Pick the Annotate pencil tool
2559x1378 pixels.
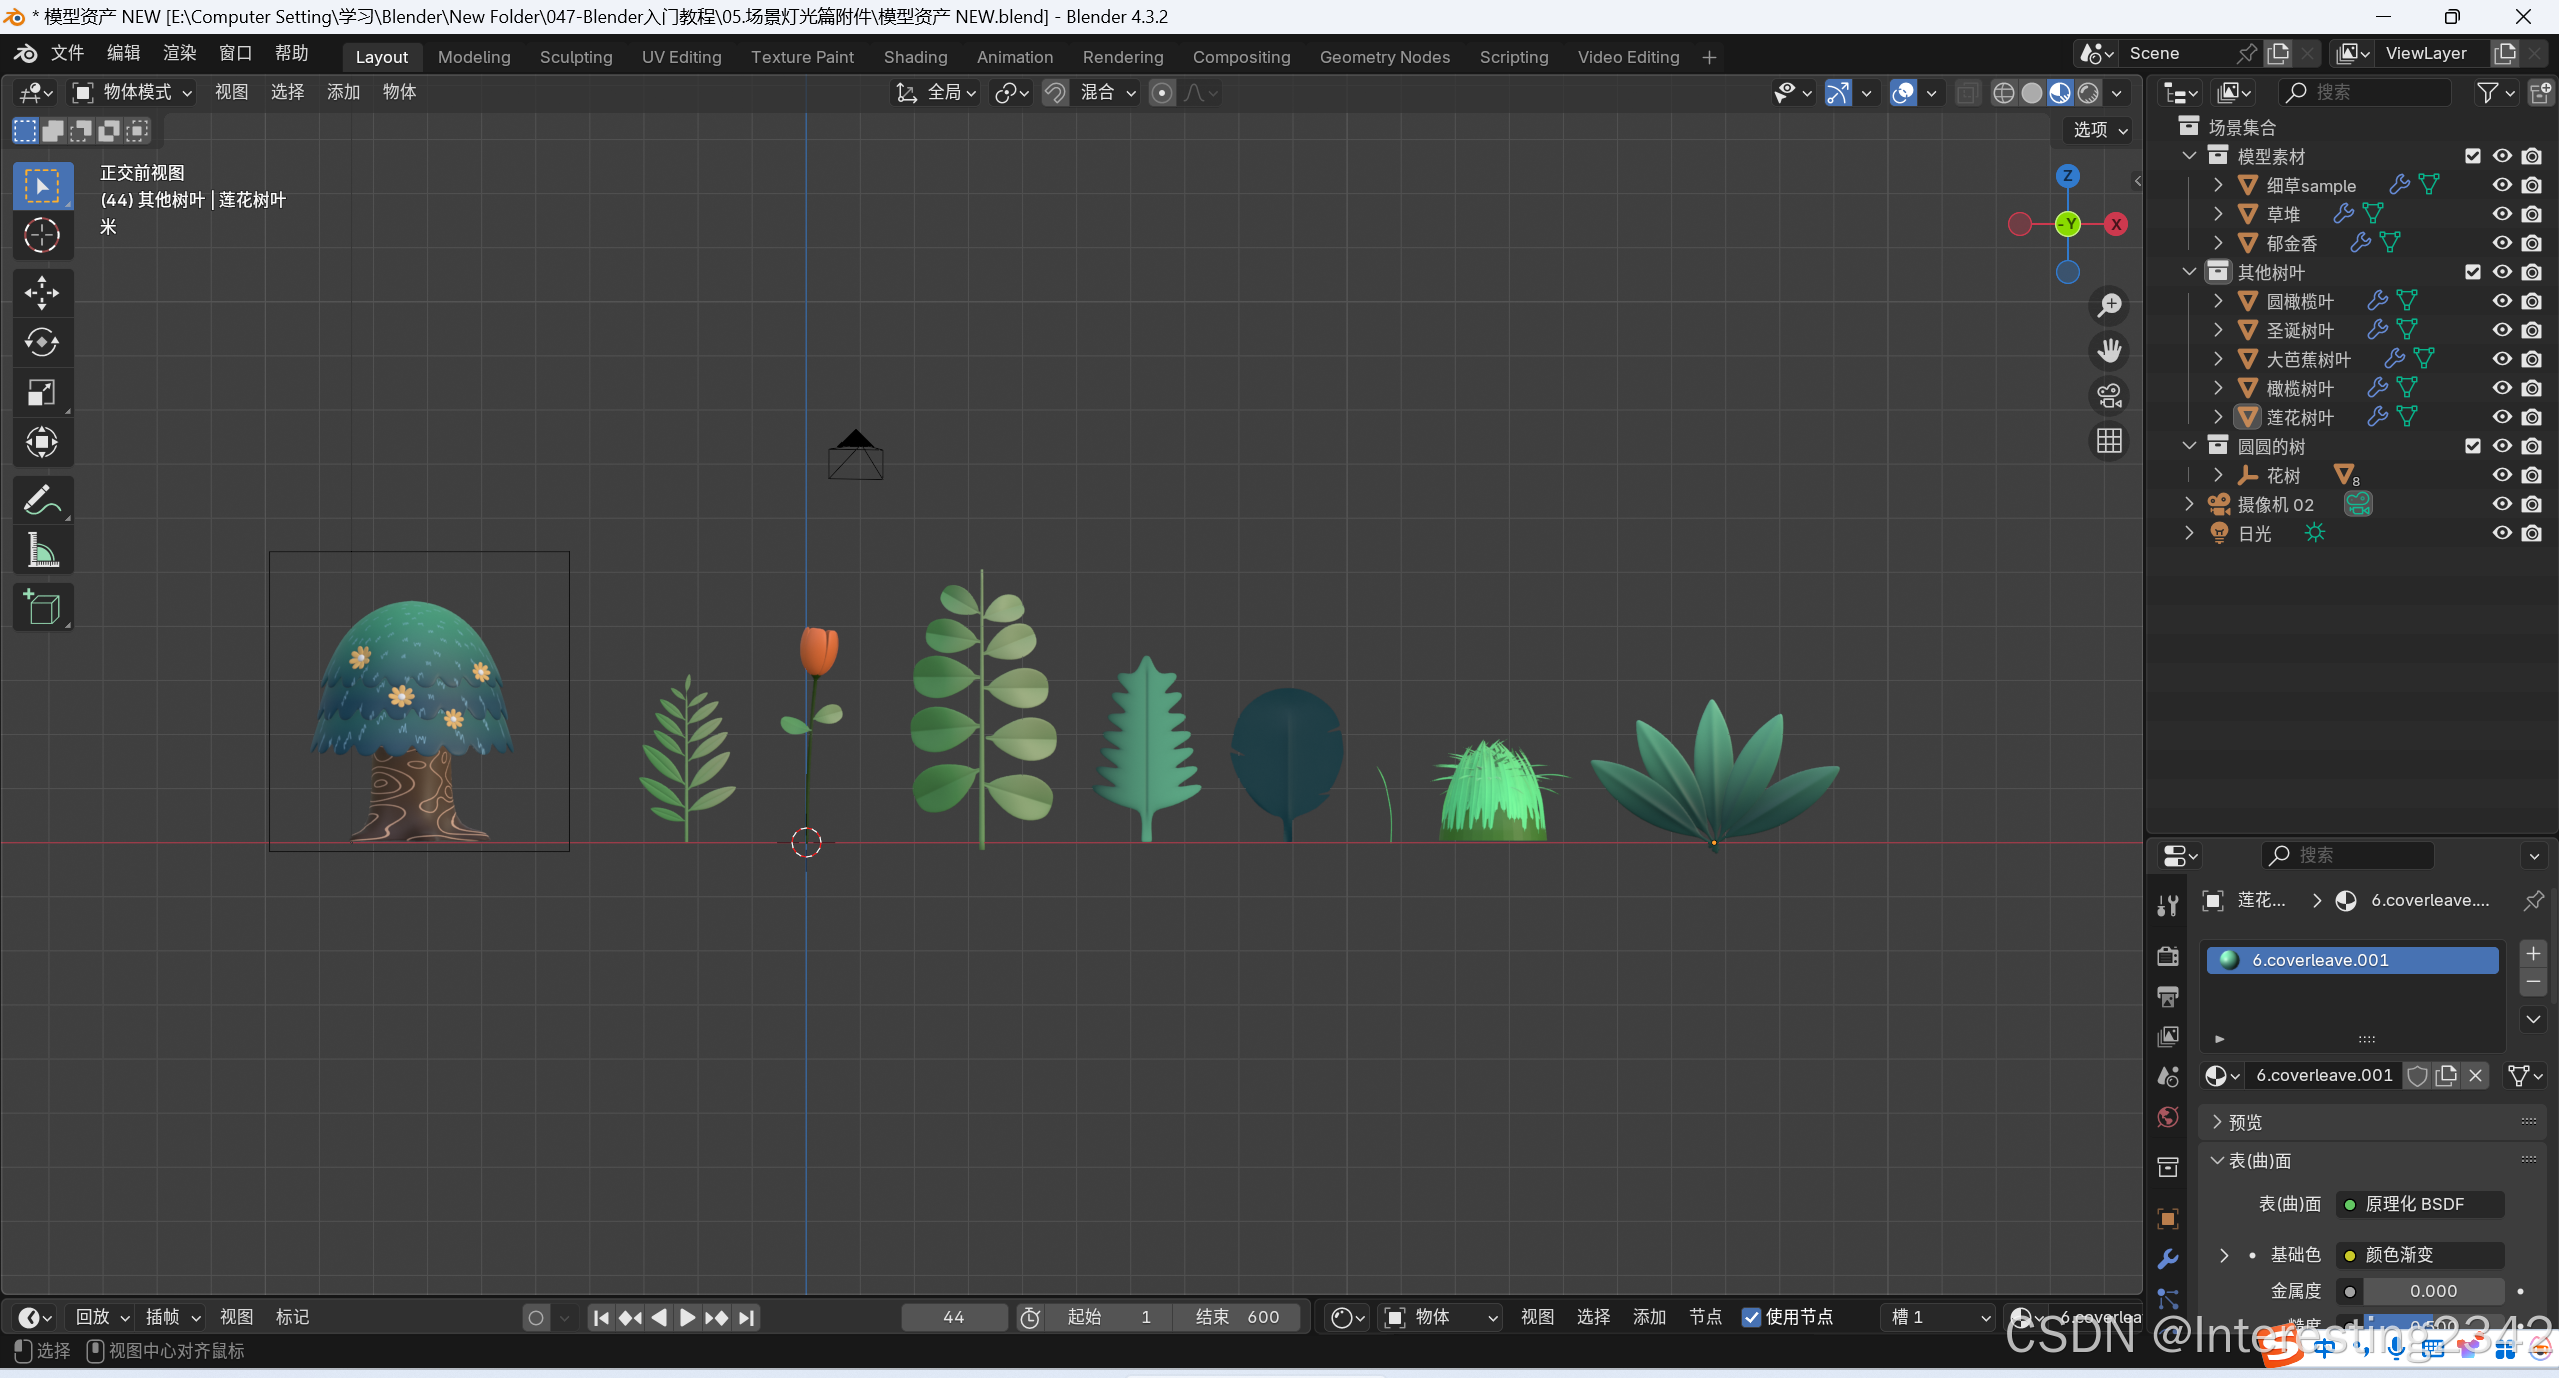(42, 500)
